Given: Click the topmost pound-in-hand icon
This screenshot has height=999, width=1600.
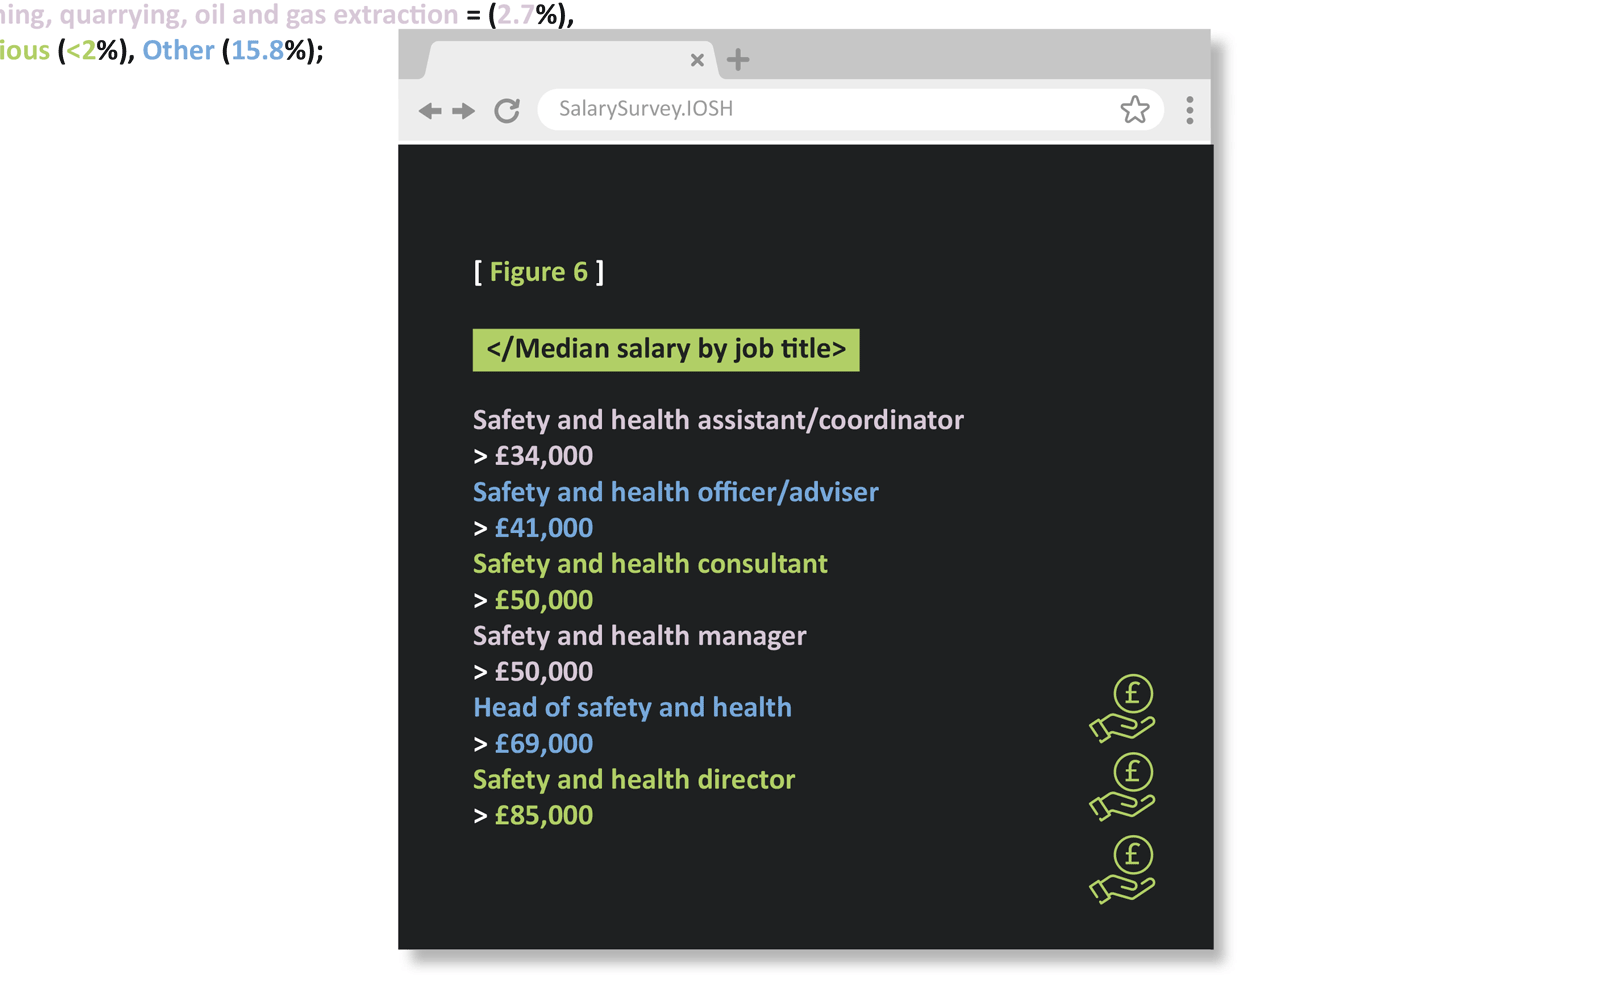Looking at the screenshot, I should tap(1123, 709).
